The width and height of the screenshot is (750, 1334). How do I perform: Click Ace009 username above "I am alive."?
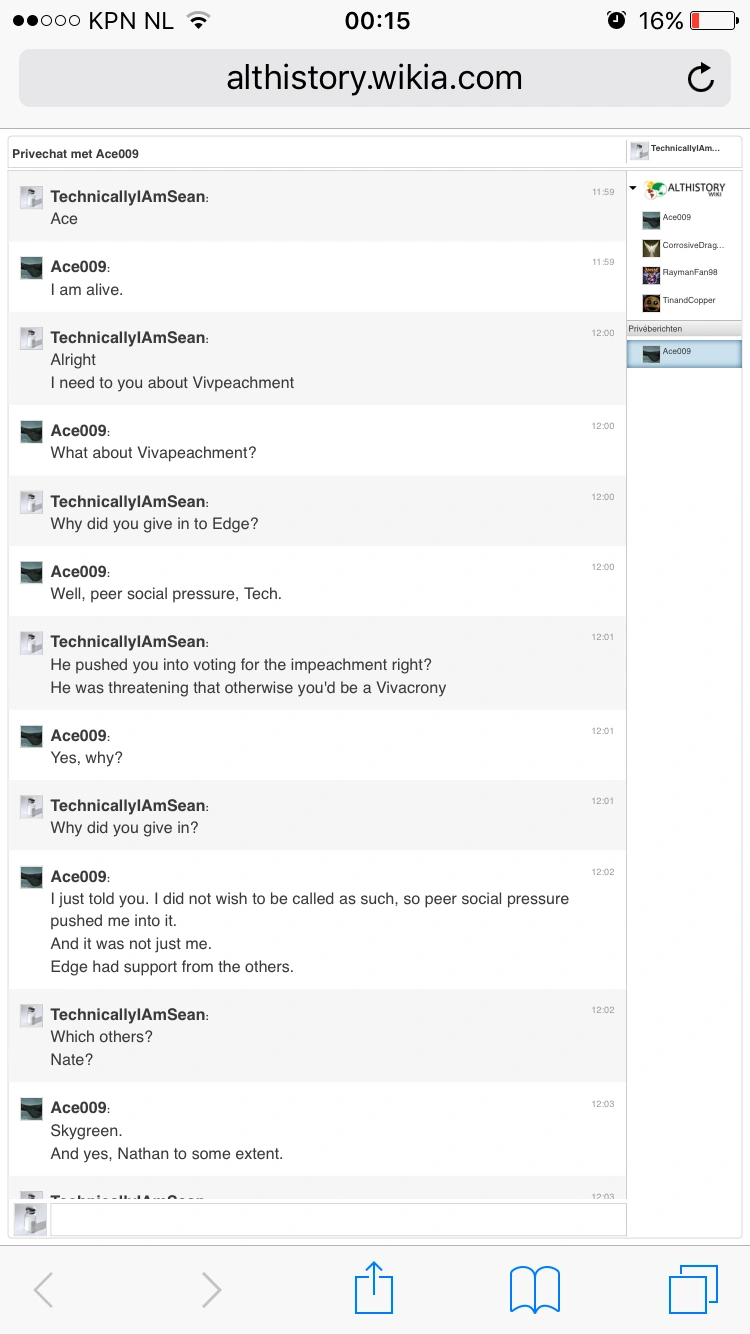pos(79,267)
